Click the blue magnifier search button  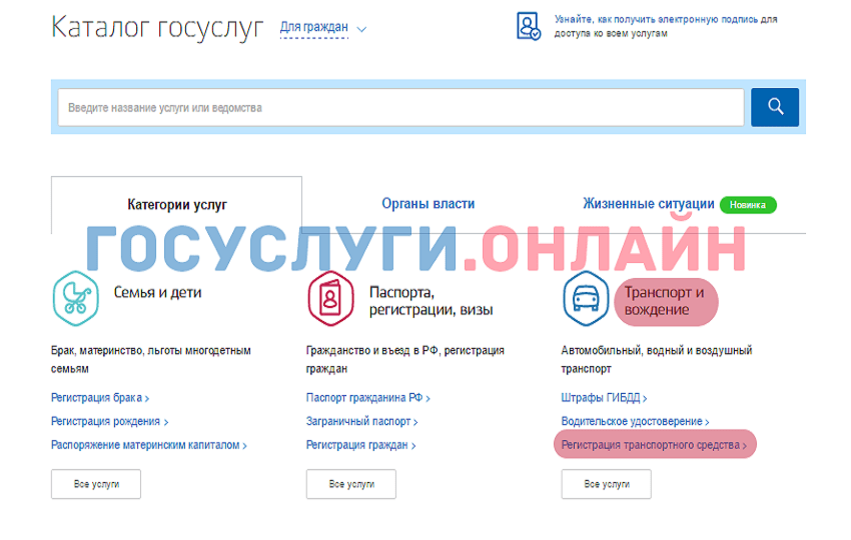774,107
